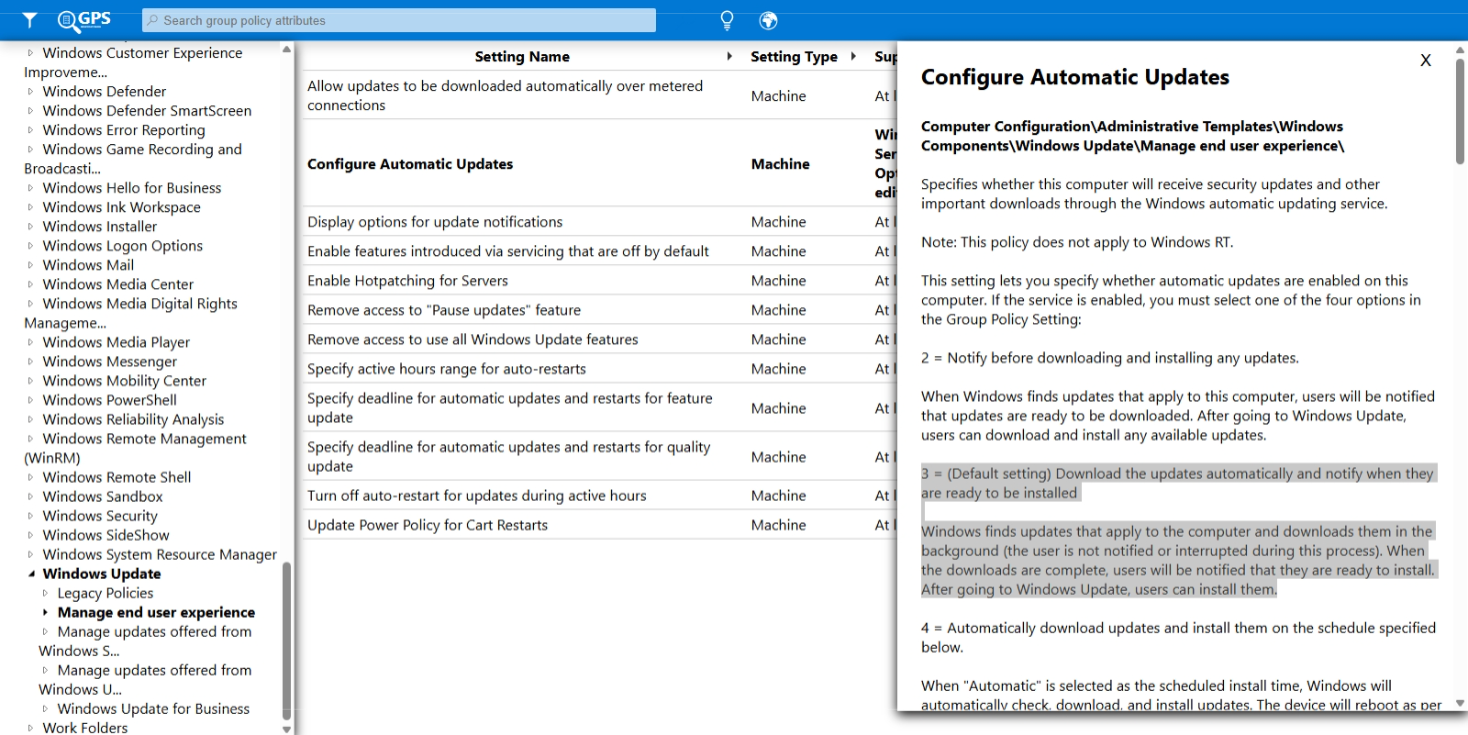Click the Setting Type column header

pyautogui.click(x=794, y=57)
